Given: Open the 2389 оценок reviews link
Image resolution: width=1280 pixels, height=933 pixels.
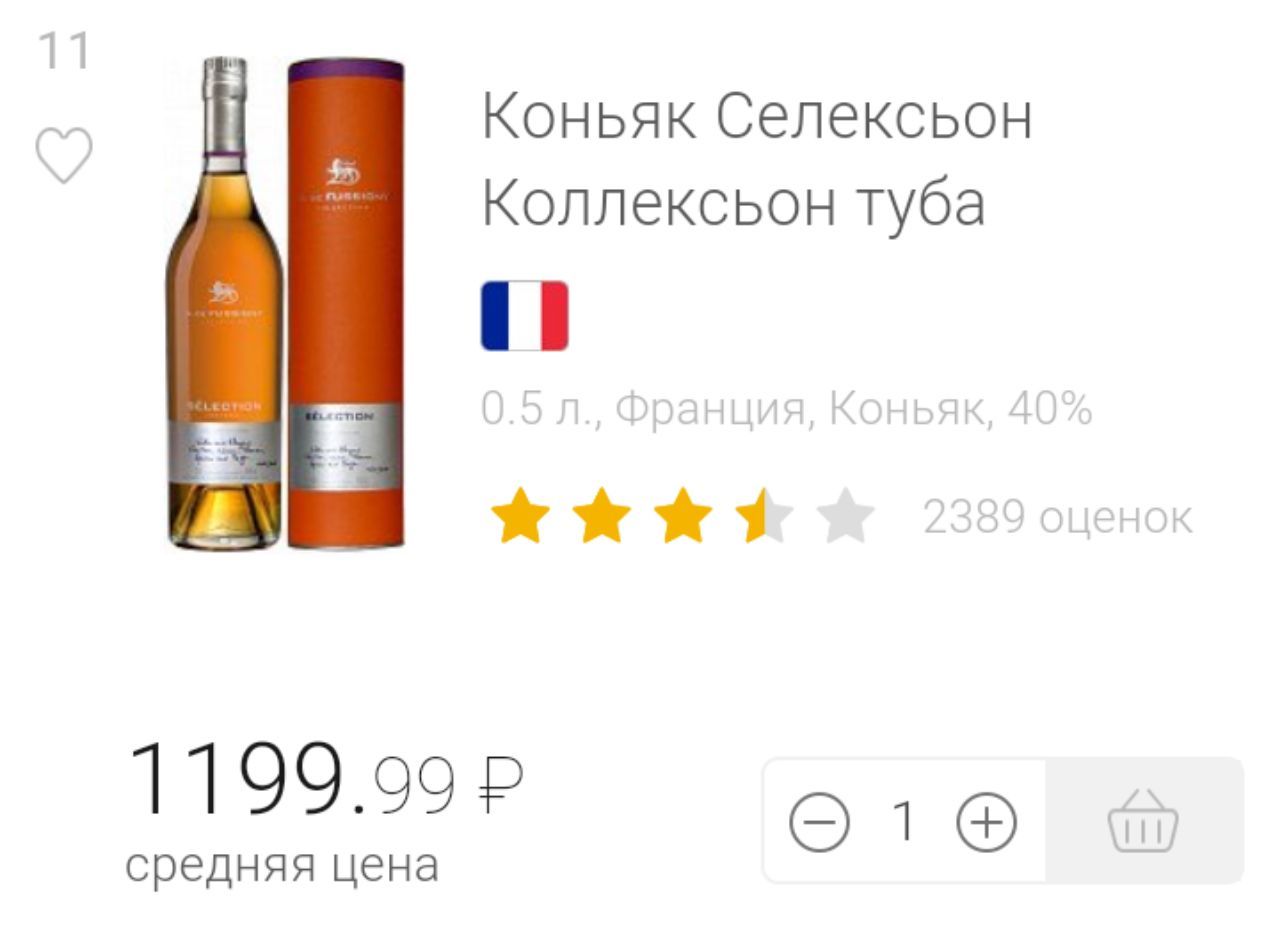Looking at the screenshot, I should tap(1057, 517).
